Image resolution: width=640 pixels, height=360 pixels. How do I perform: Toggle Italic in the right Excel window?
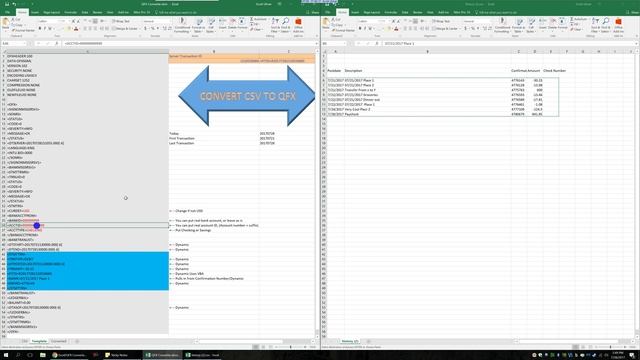pyautogui.click(x=365, y=29)
